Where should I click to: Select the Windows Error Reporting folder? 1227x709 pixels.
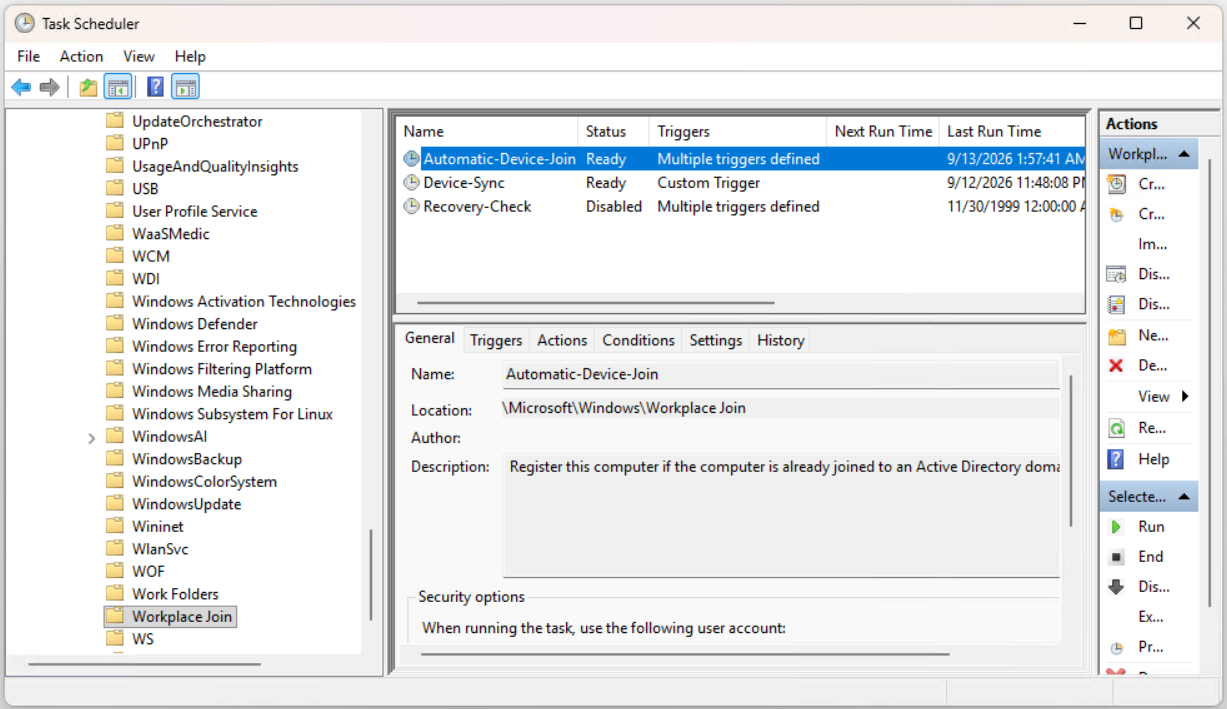tap(214, 347)
